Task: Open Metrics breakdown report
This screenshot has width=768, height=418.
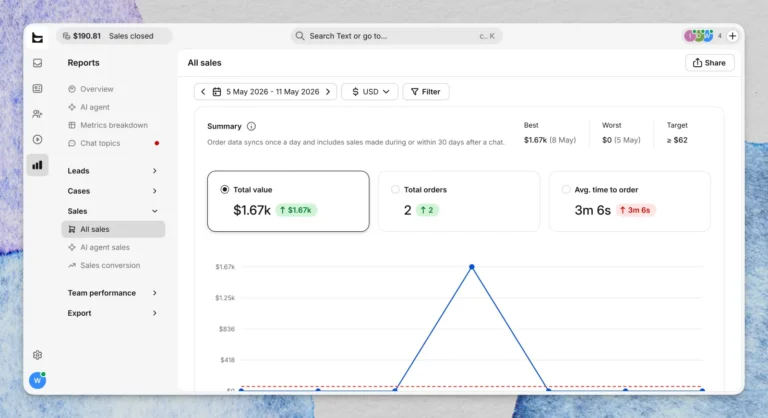Action: 113,125
